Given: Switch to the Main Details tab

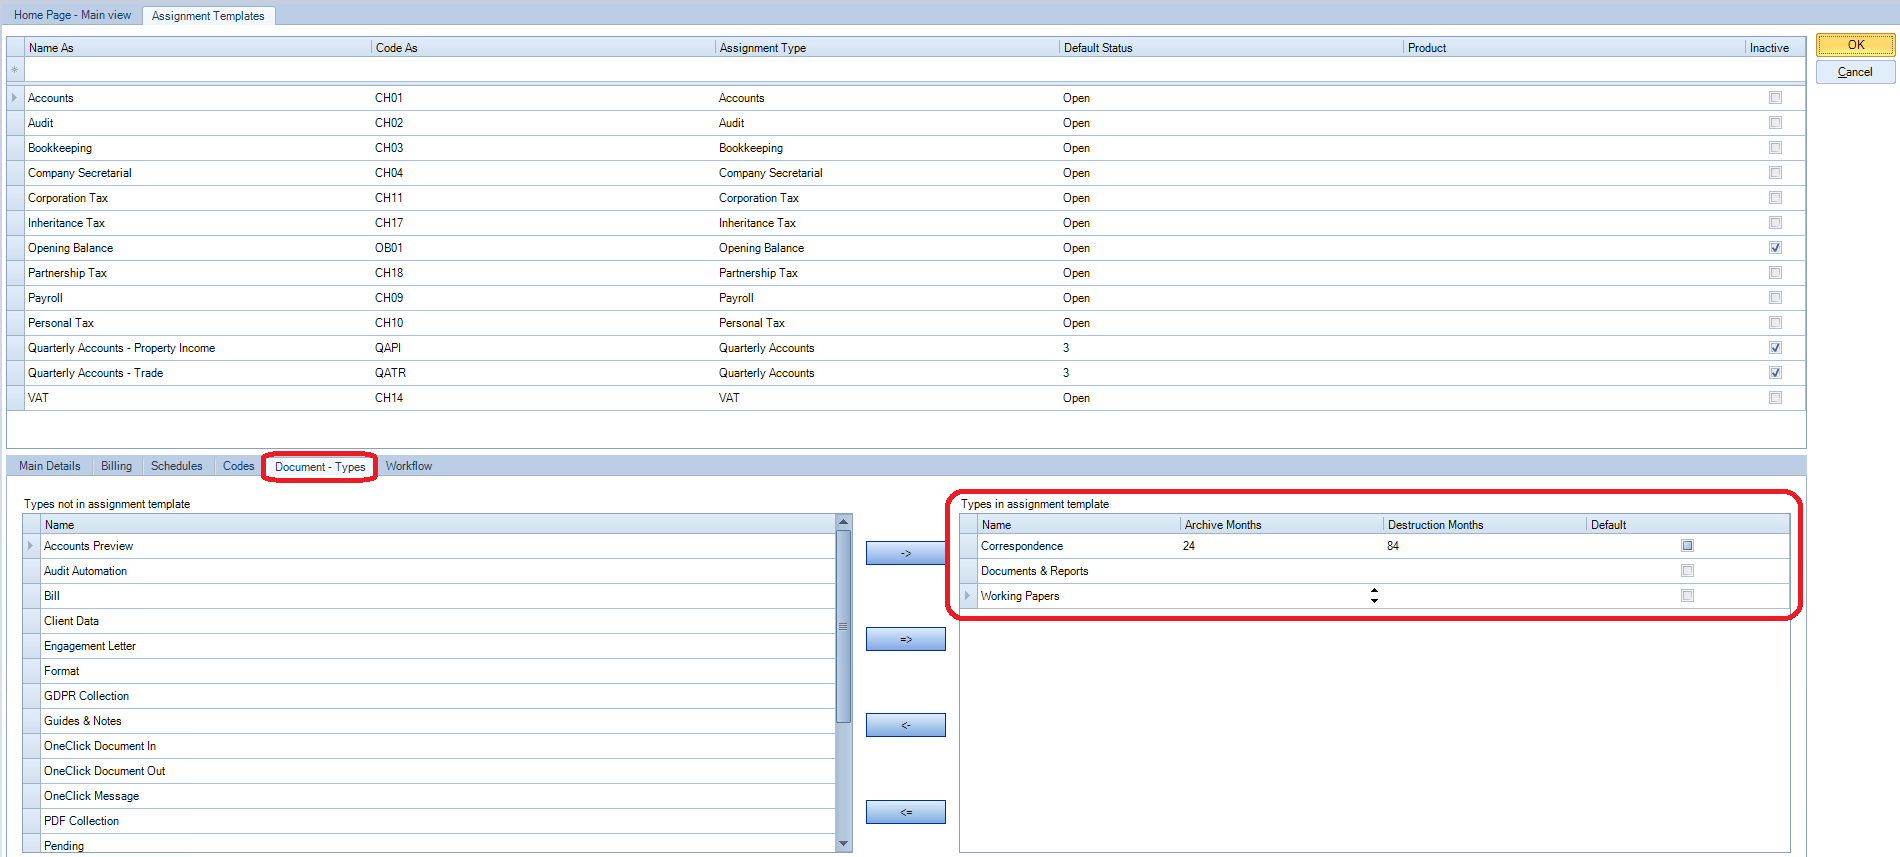Looking at the screenshot, I should (50, 466).
